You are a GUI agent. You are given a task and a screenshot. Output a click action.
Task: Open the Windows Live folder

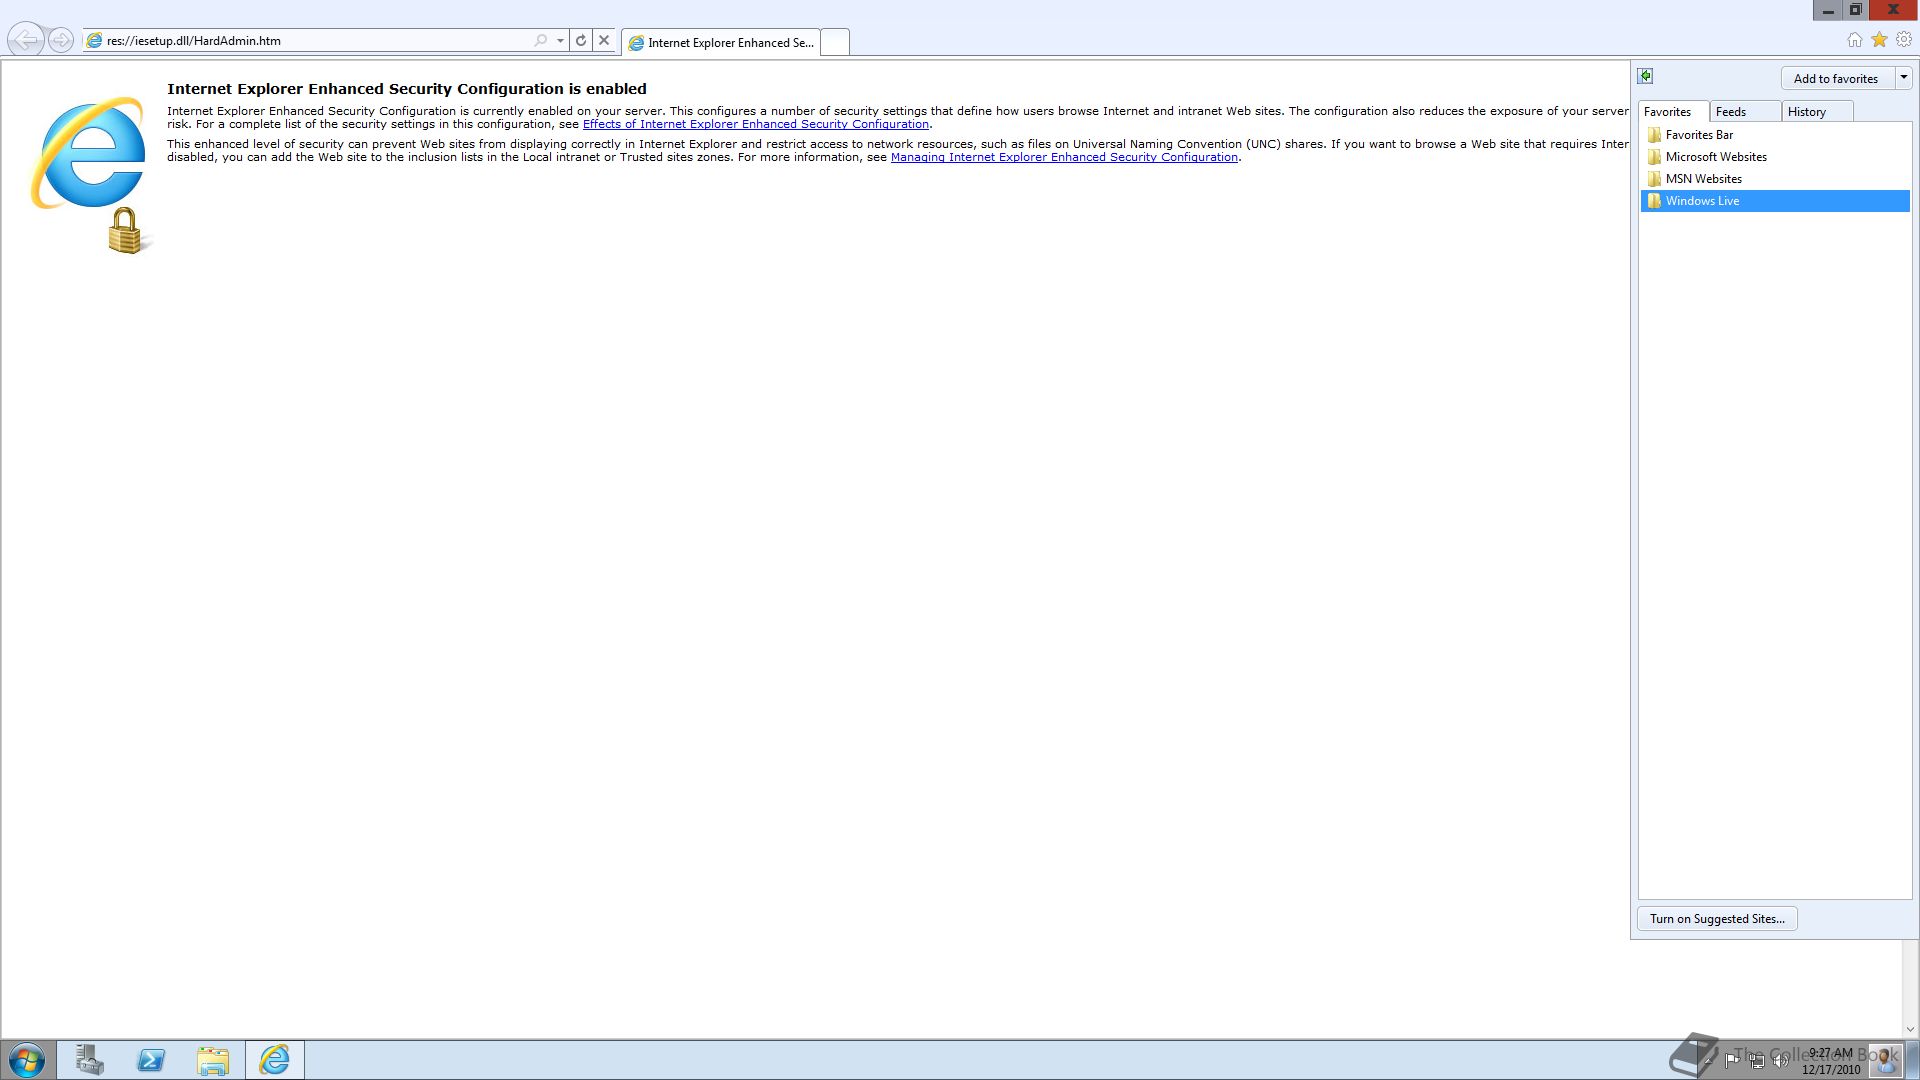pyautogui.click(x=1775, y=201)
